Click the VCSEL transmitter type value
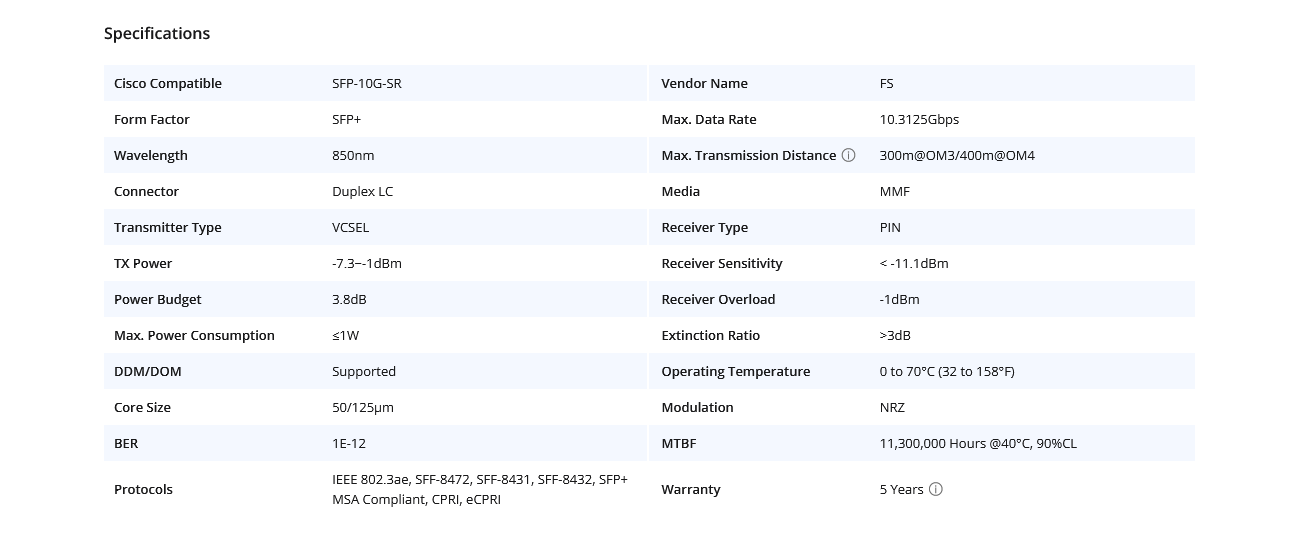 [x=351, y=227]
